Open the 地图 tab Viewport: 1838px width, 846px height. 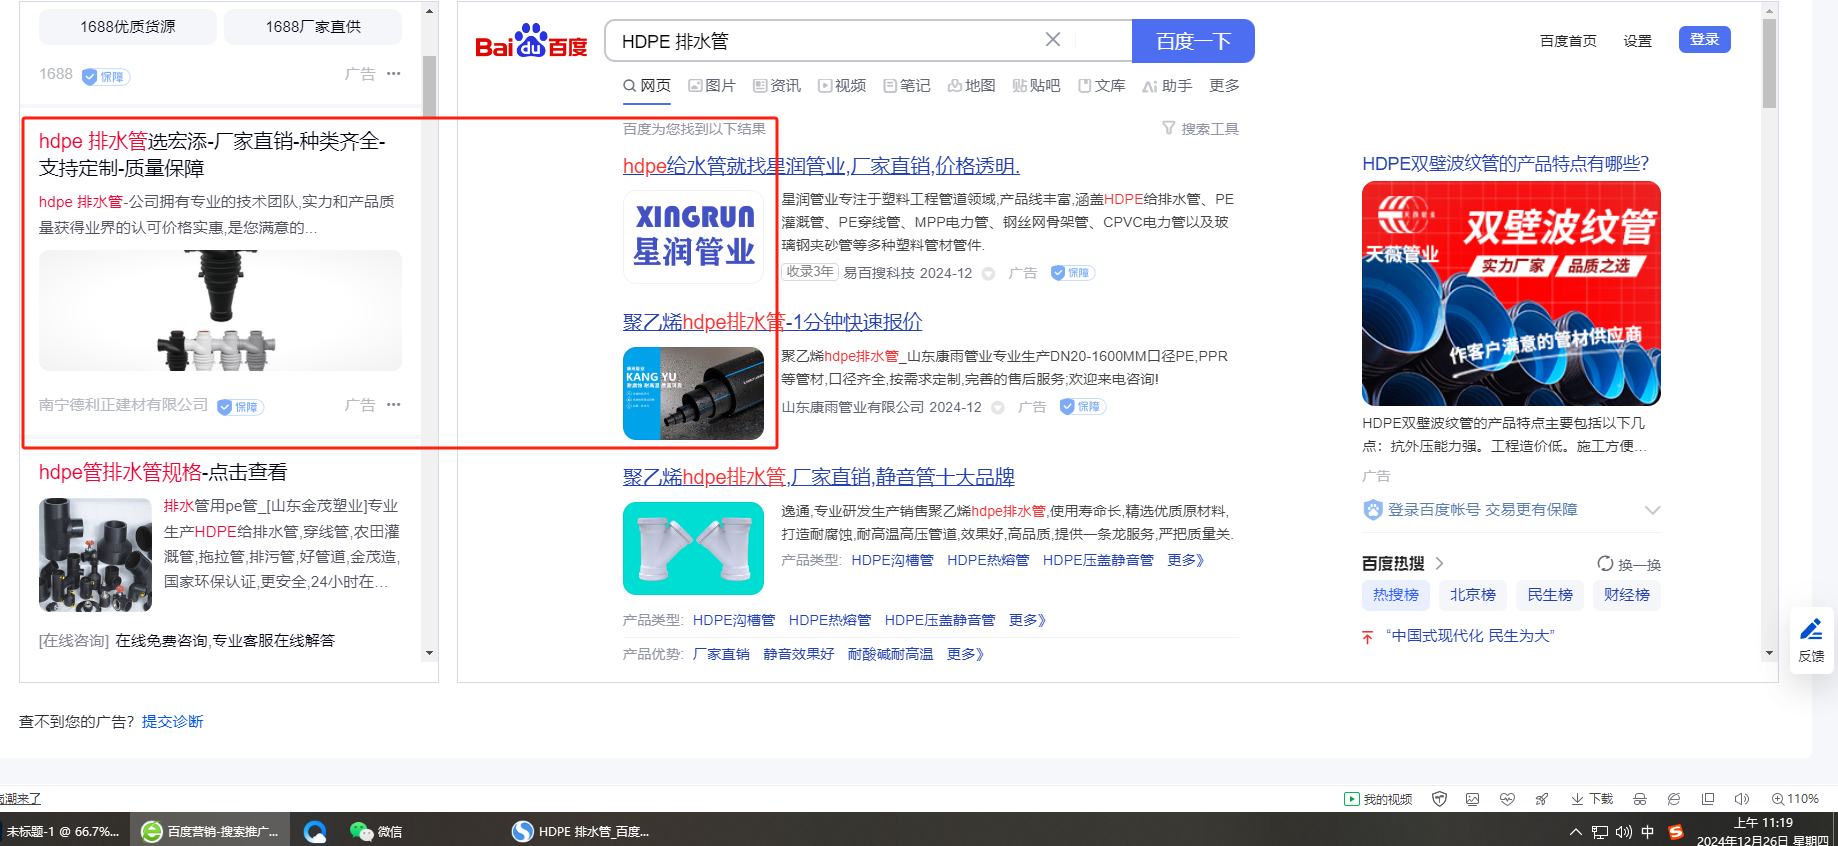pos(972,86)
